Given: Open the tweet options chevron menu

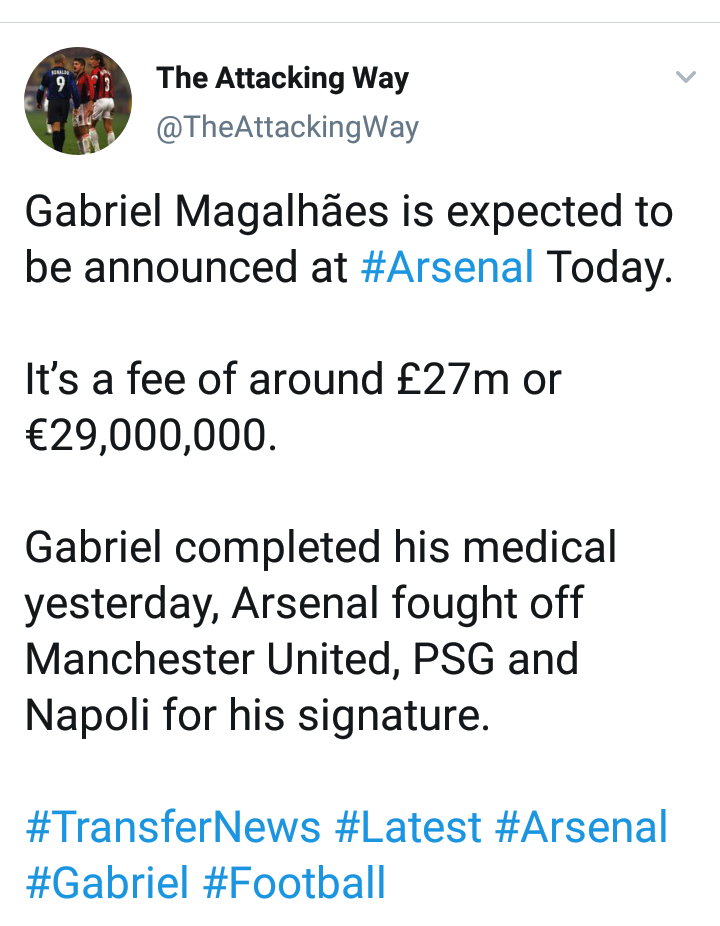Looking at the screenshot, I should click(x=685, y=78).
